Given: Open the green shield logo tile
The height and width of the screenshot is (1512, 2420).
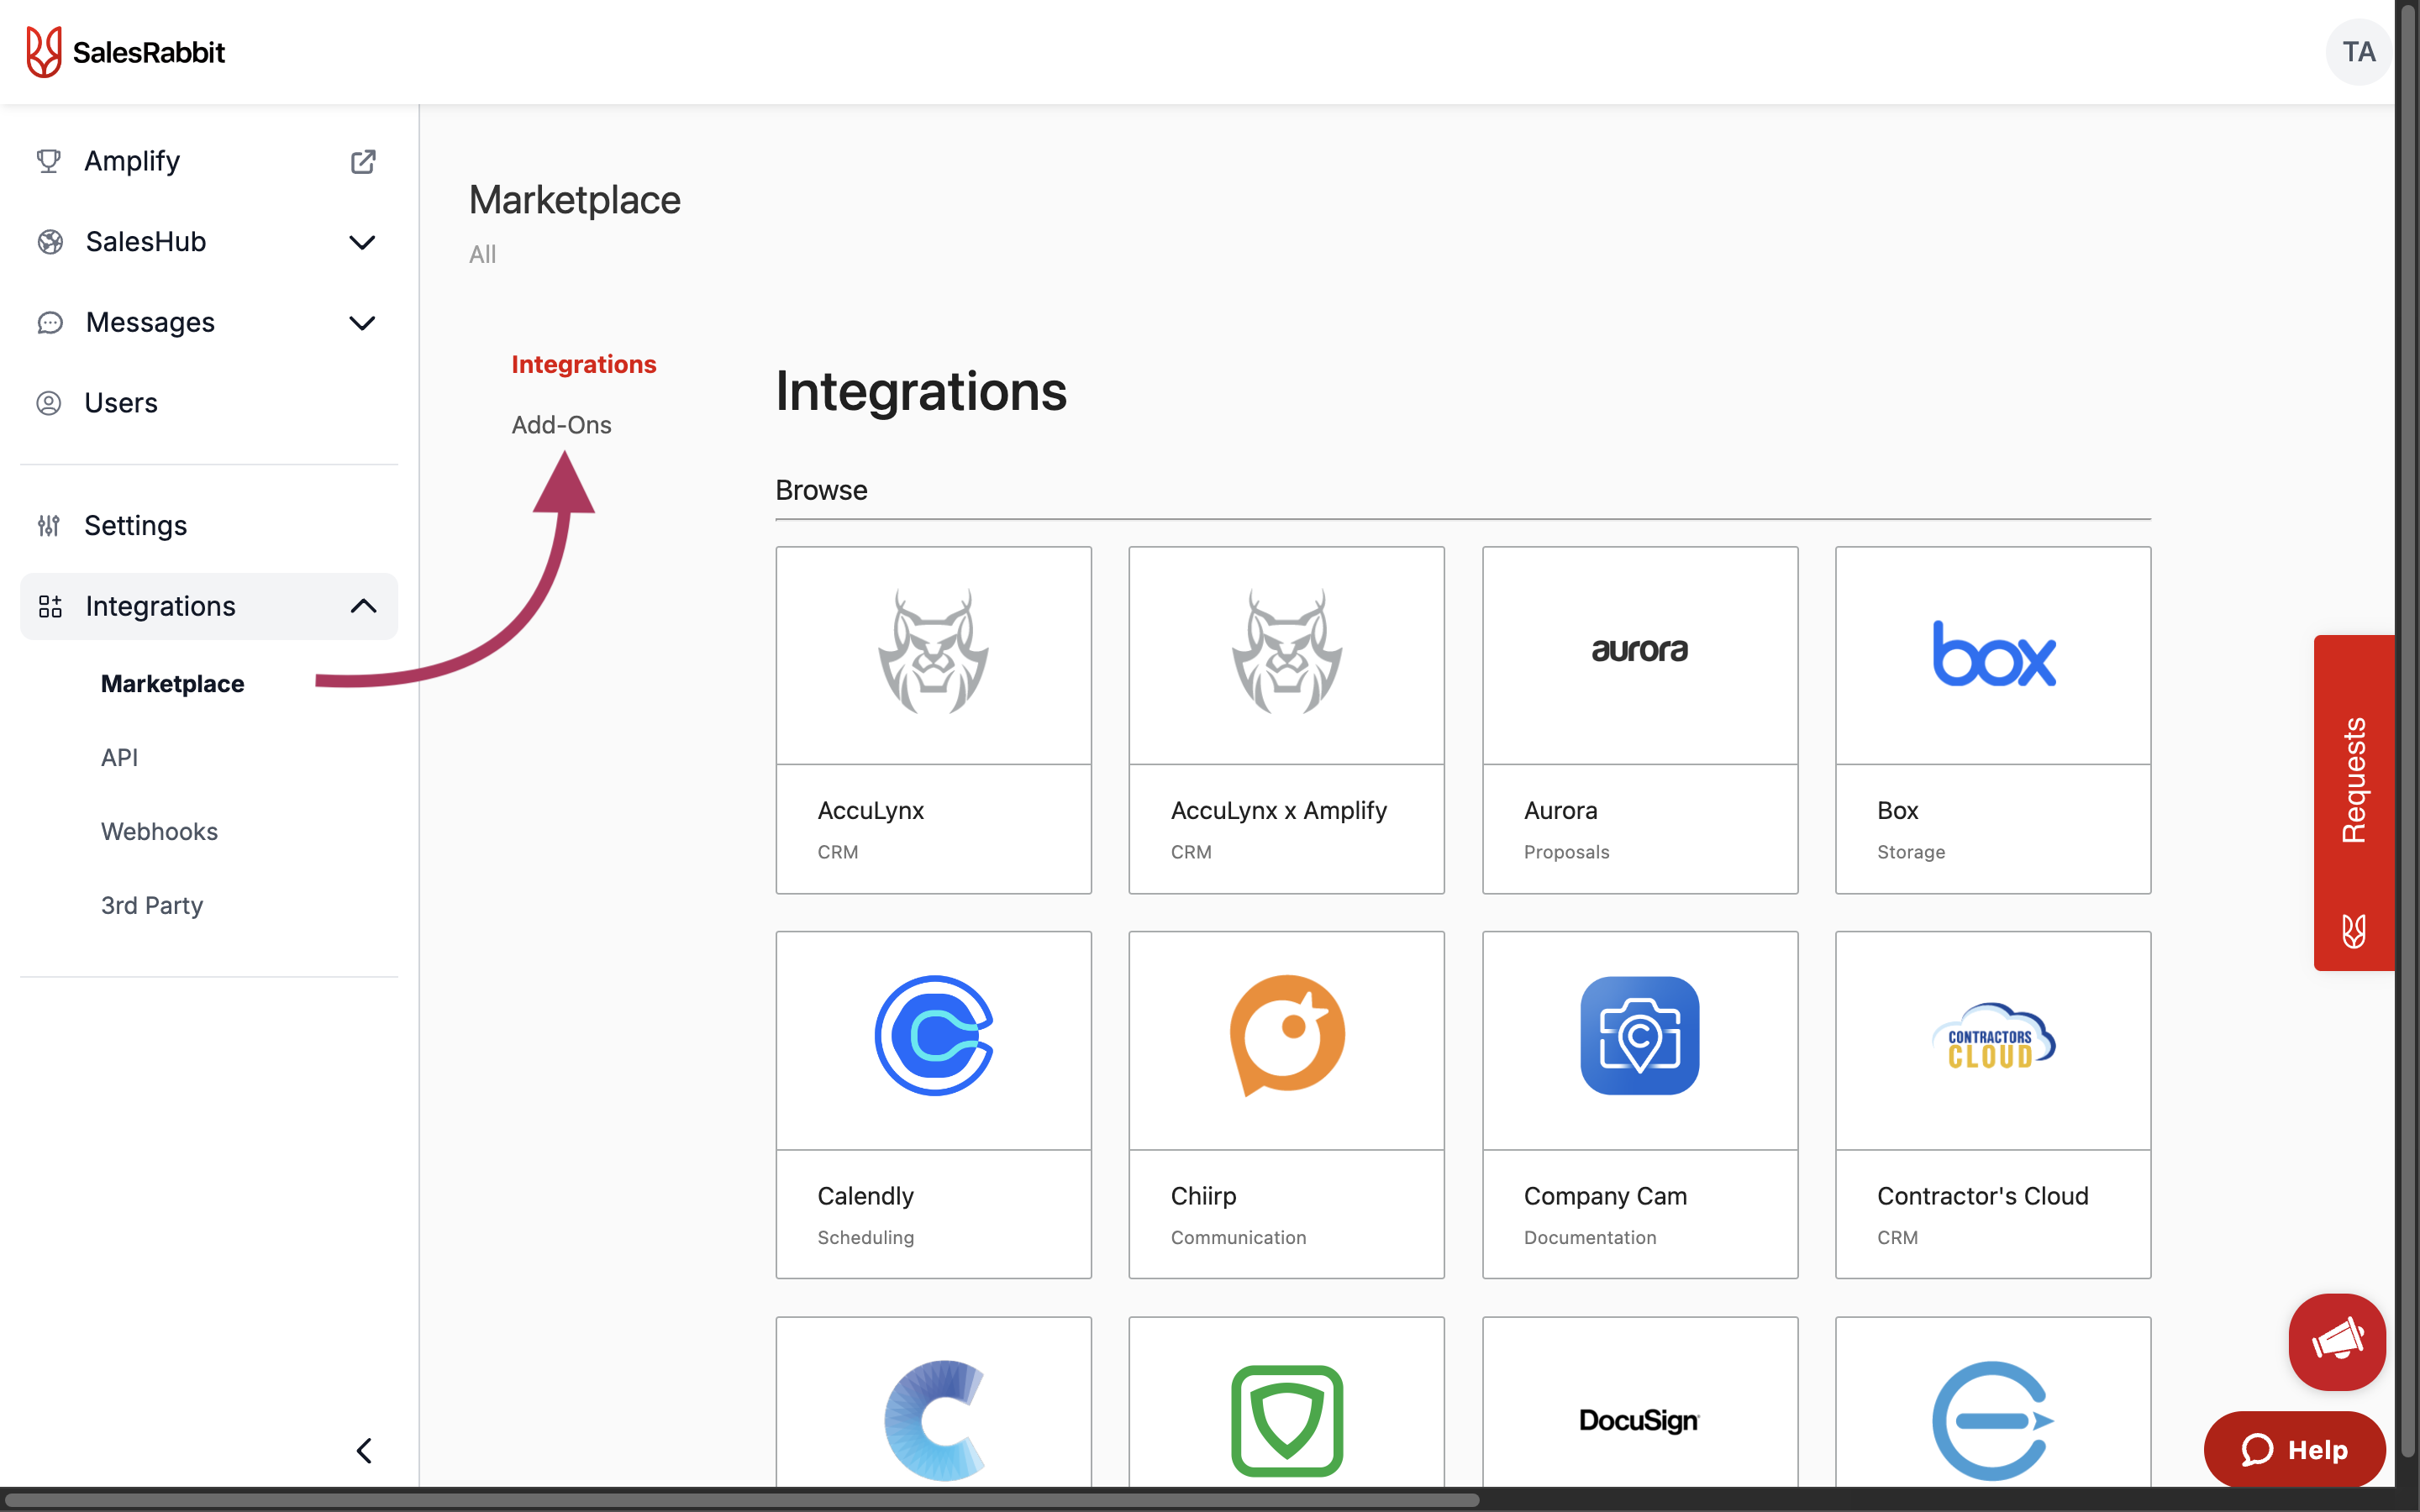Looking at the screenshot, I should tap(1287, 1420).
